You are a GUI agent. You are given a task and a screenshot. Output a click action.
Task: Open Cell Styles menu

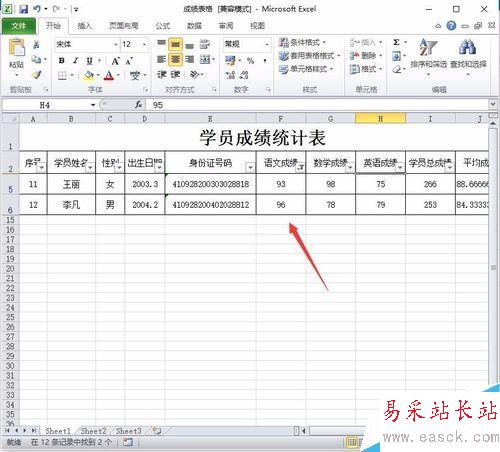point(306,69)
